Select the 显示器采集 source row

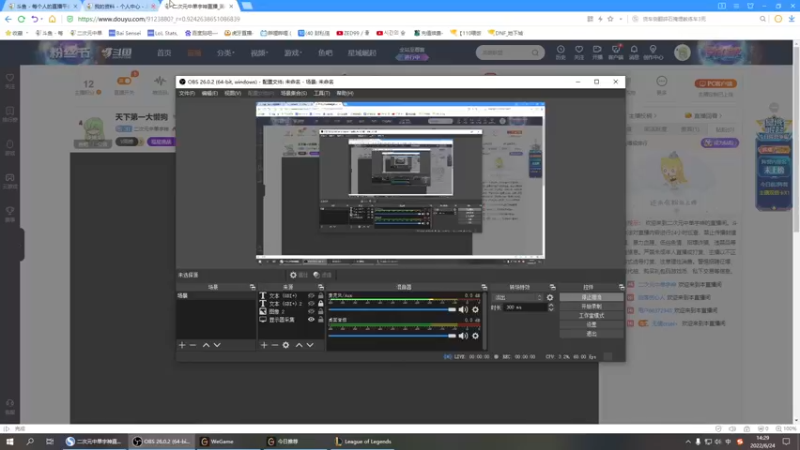pos(291,320)
